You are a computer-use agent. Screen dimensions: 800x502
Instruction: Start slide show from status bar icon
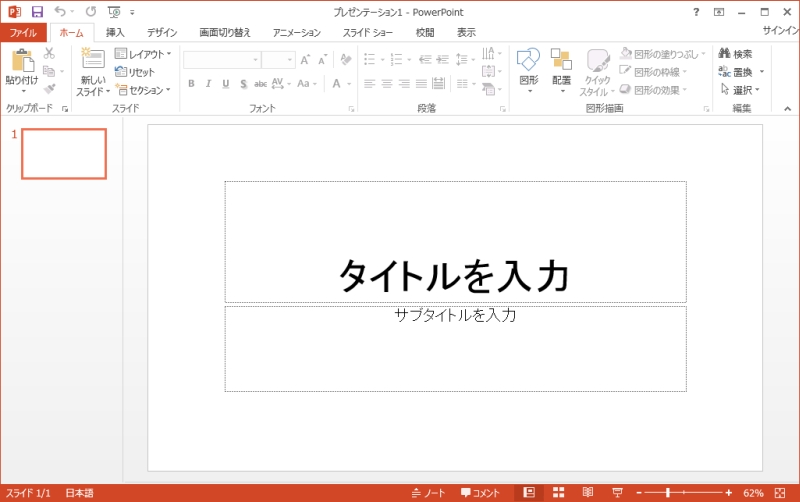point(617,493)
